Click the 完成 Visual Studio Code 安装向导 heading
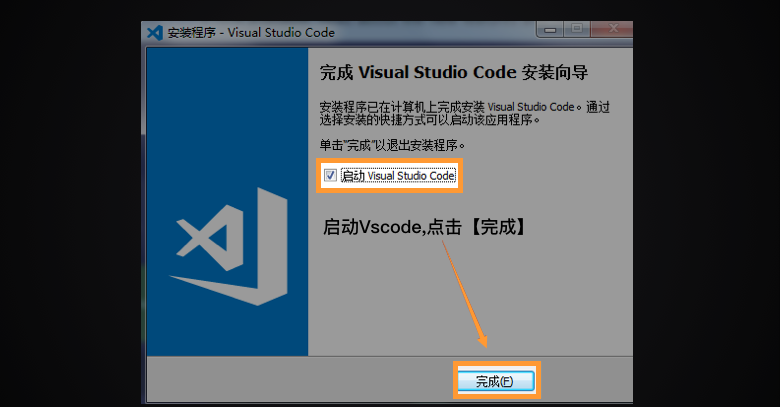 click(x=454, y=72)
